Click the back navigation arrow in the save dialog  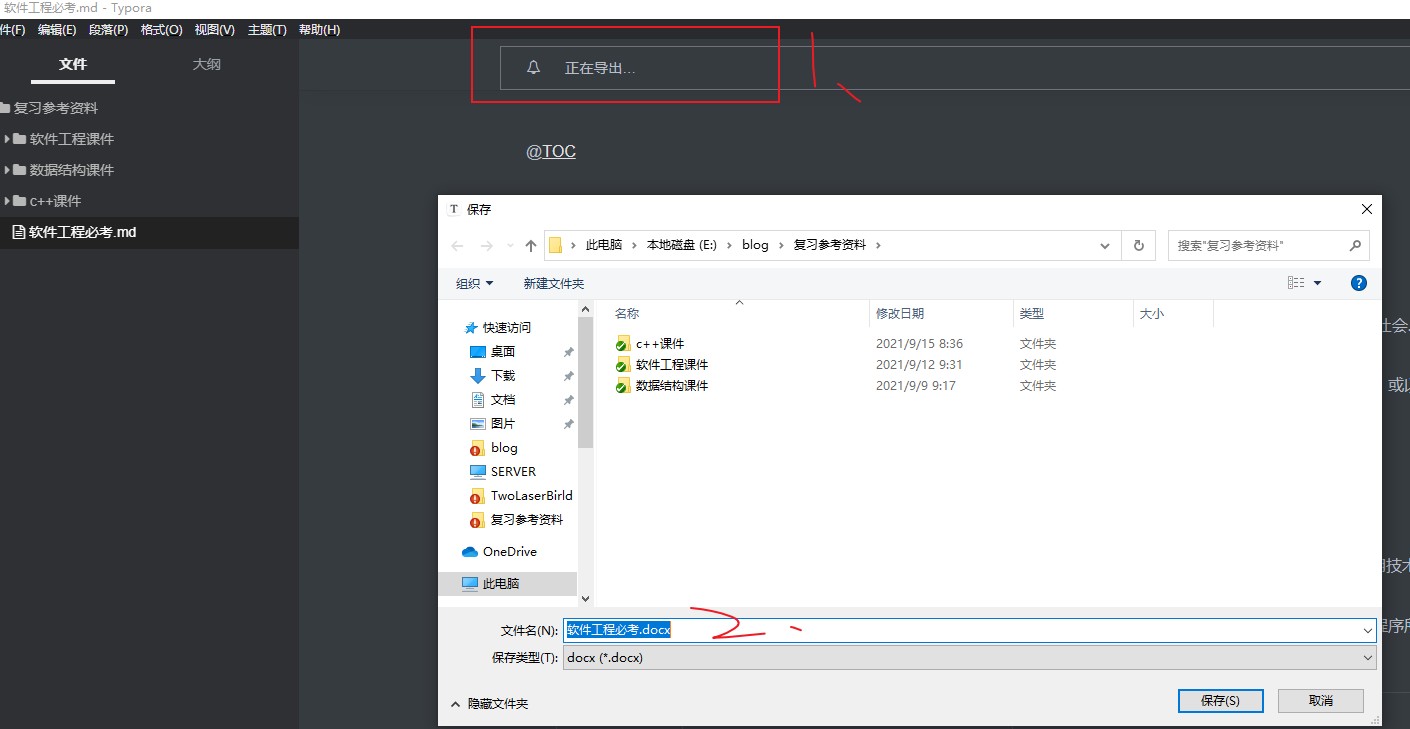[x=457, y=244]
